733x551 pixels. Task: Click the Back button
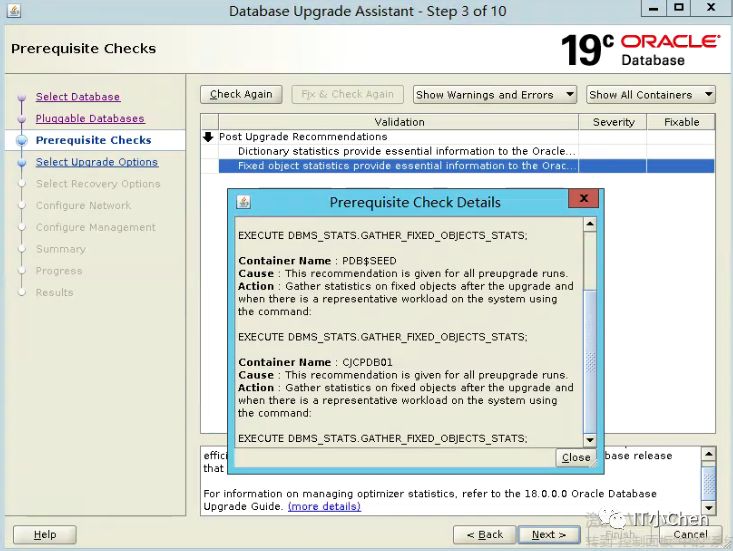click(485, 535)
